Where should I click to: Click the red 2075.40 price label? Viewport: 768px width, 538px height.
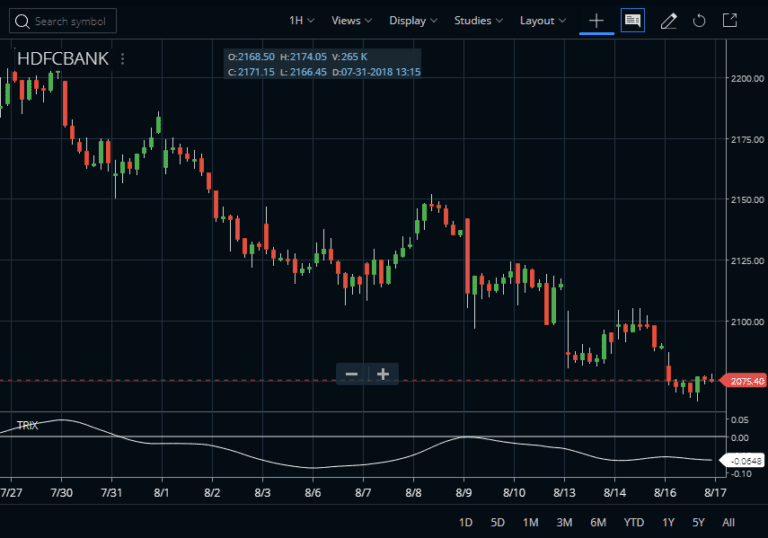747,381
